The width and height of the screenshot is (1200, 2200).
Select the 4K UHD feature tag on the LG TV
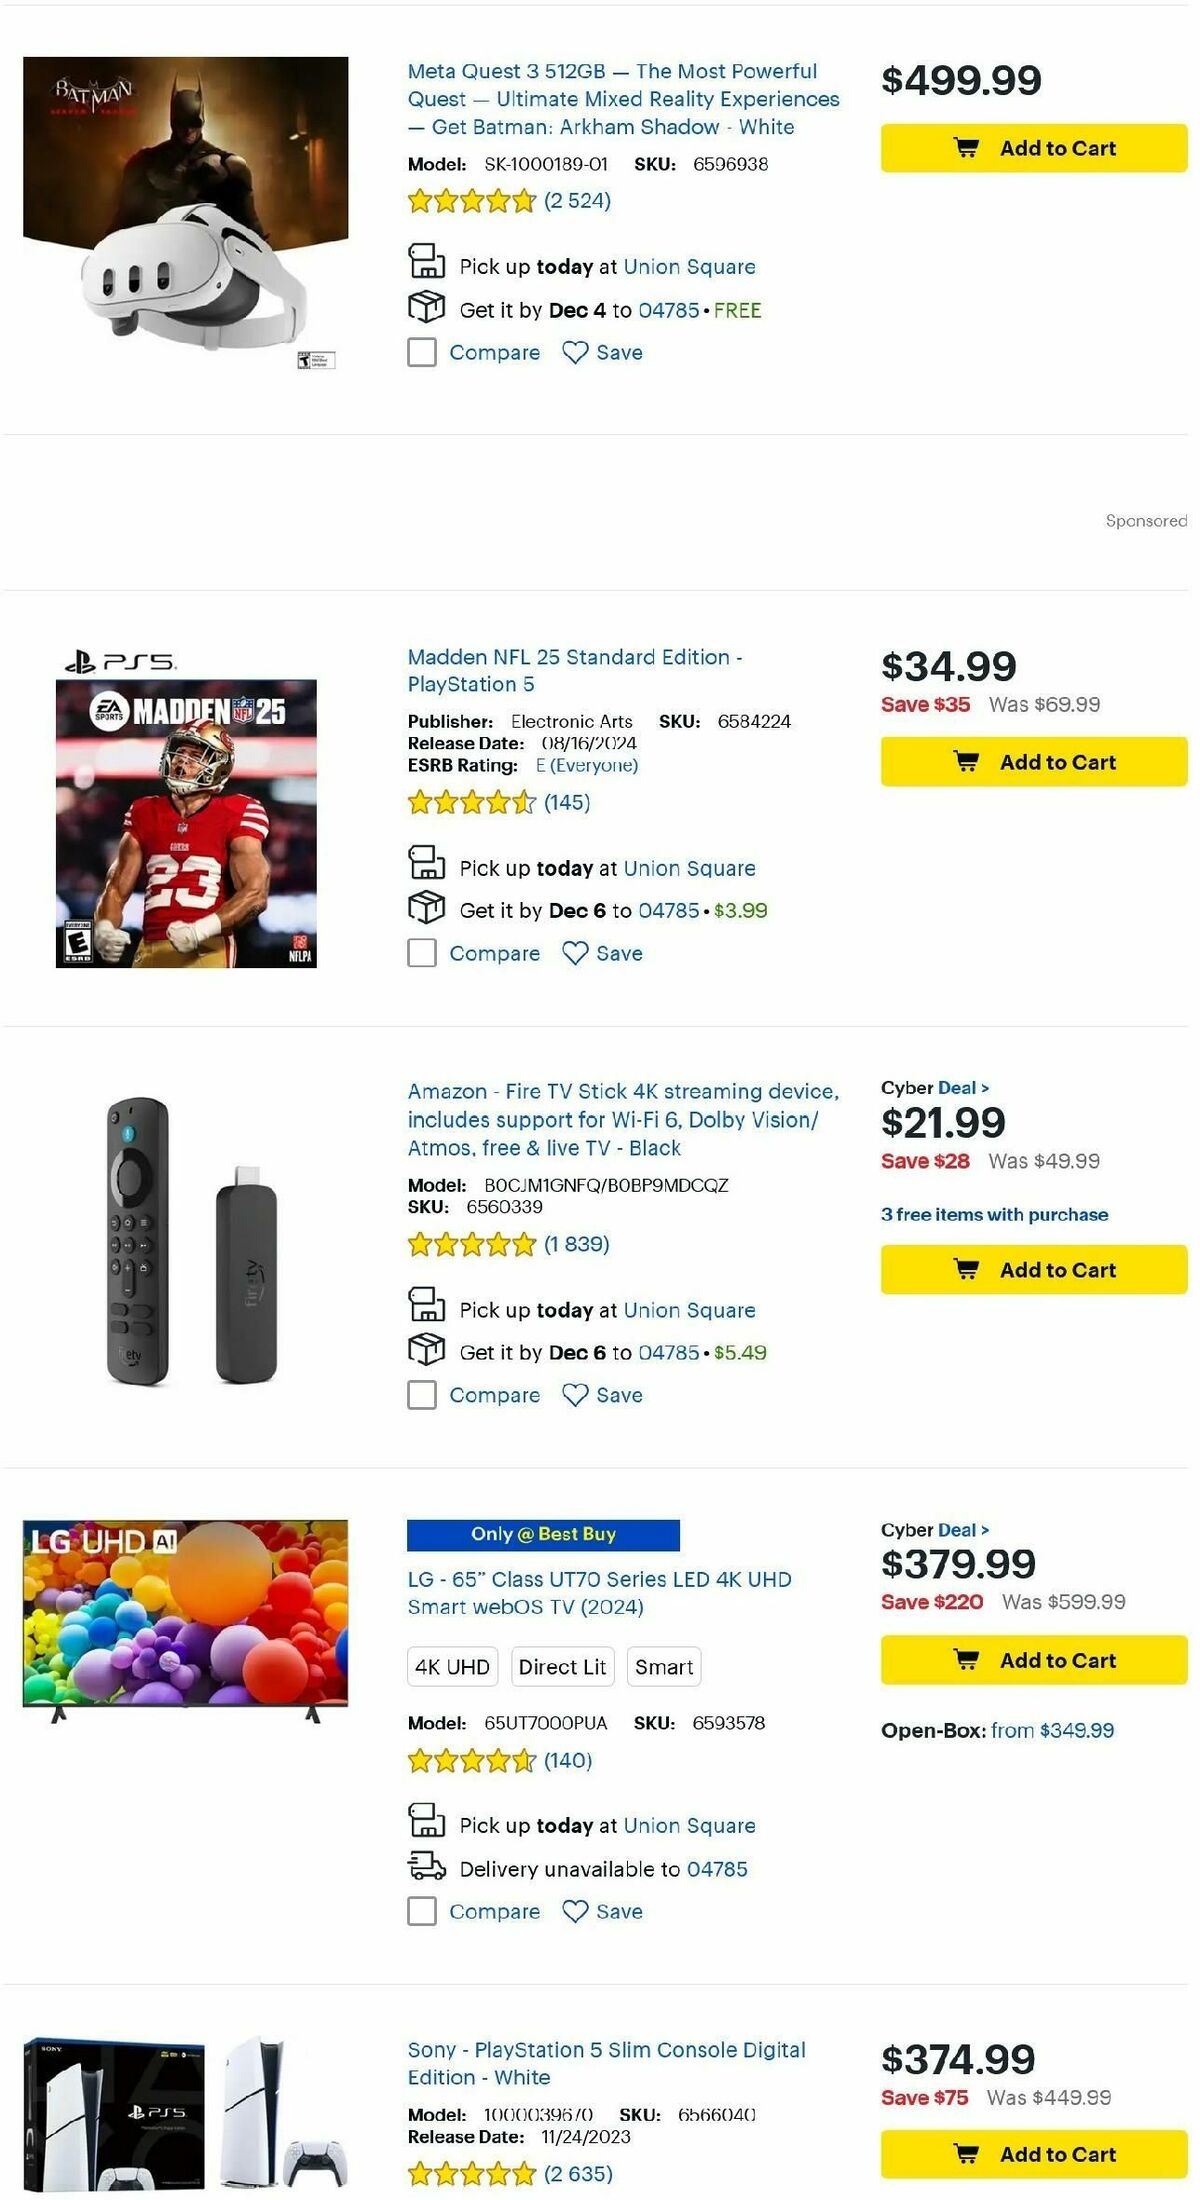pos(450,1666)
